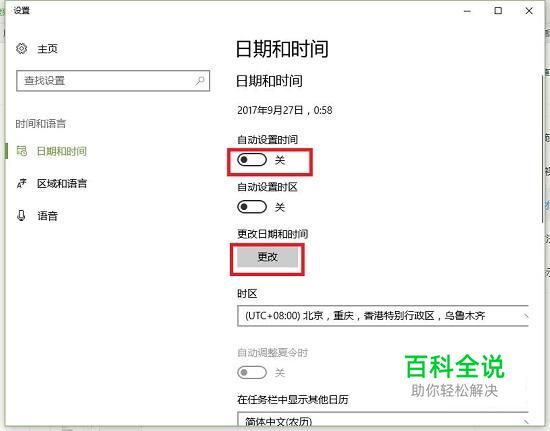The image size is (550, 431).
Task: Toggle the 自动设置时区 switch
Action: click(x=252, y=207)
